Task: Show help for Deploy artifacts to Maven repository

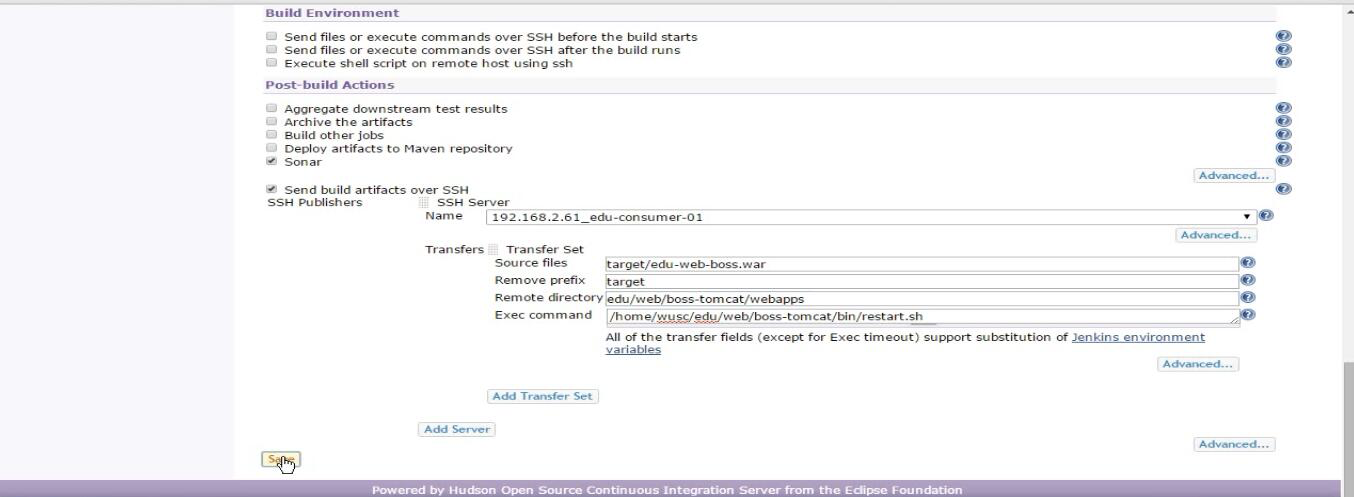Action: tap(1284, 147)
